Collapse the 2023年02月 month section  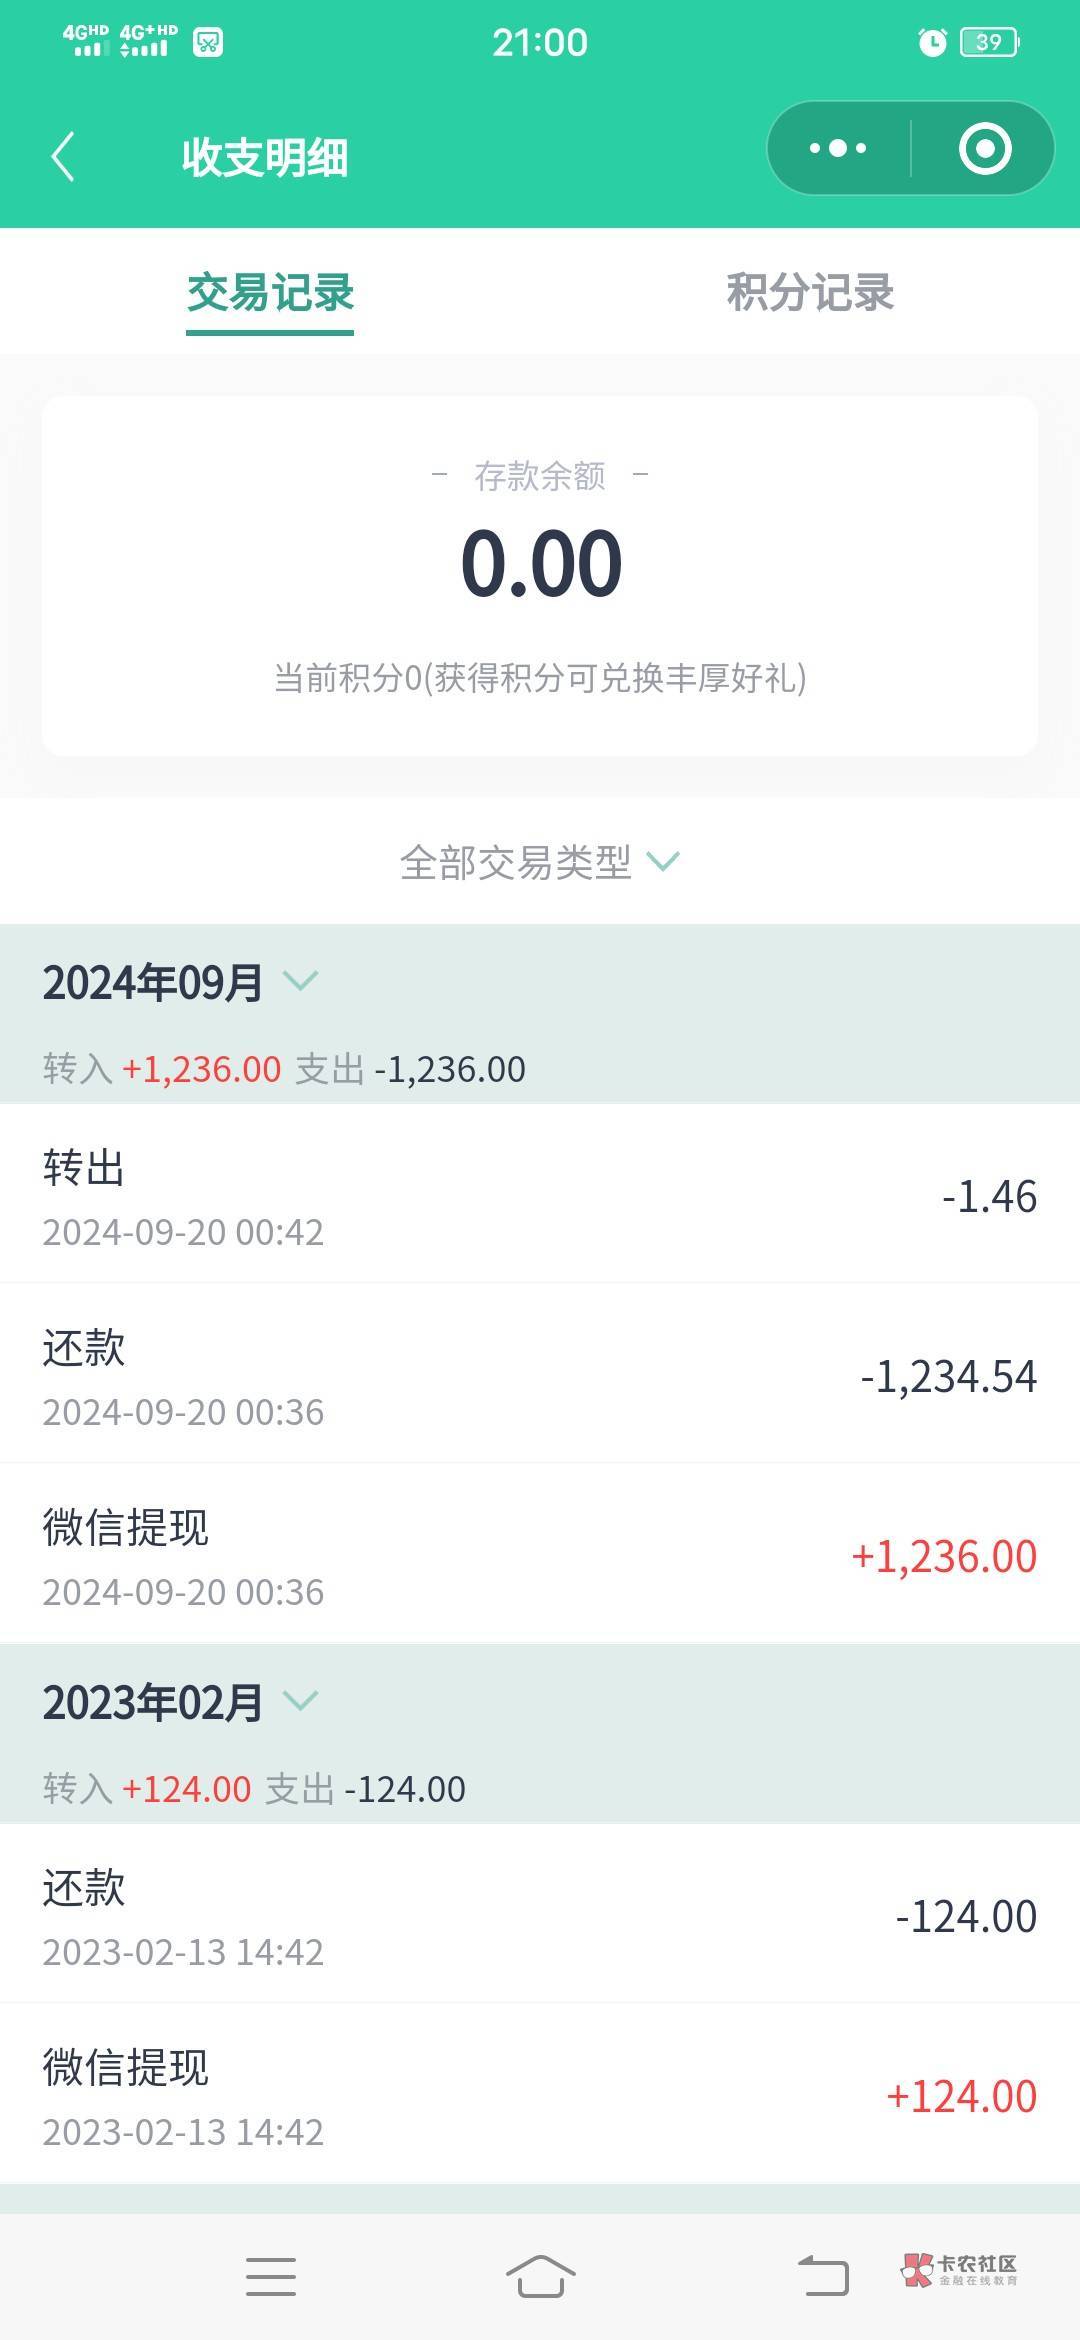pos(300,1701)
